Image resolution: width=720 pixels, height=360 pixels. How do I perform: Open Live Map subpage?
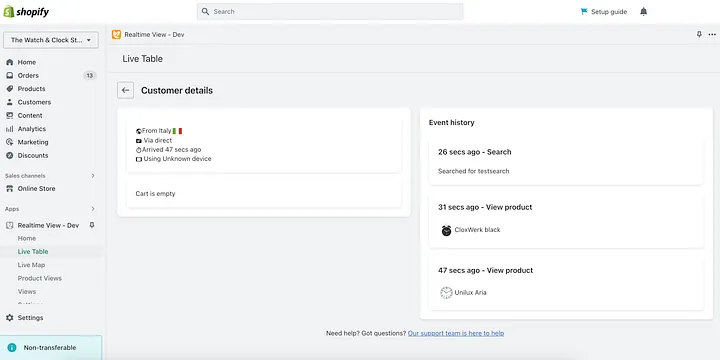(x=31, y=264)
